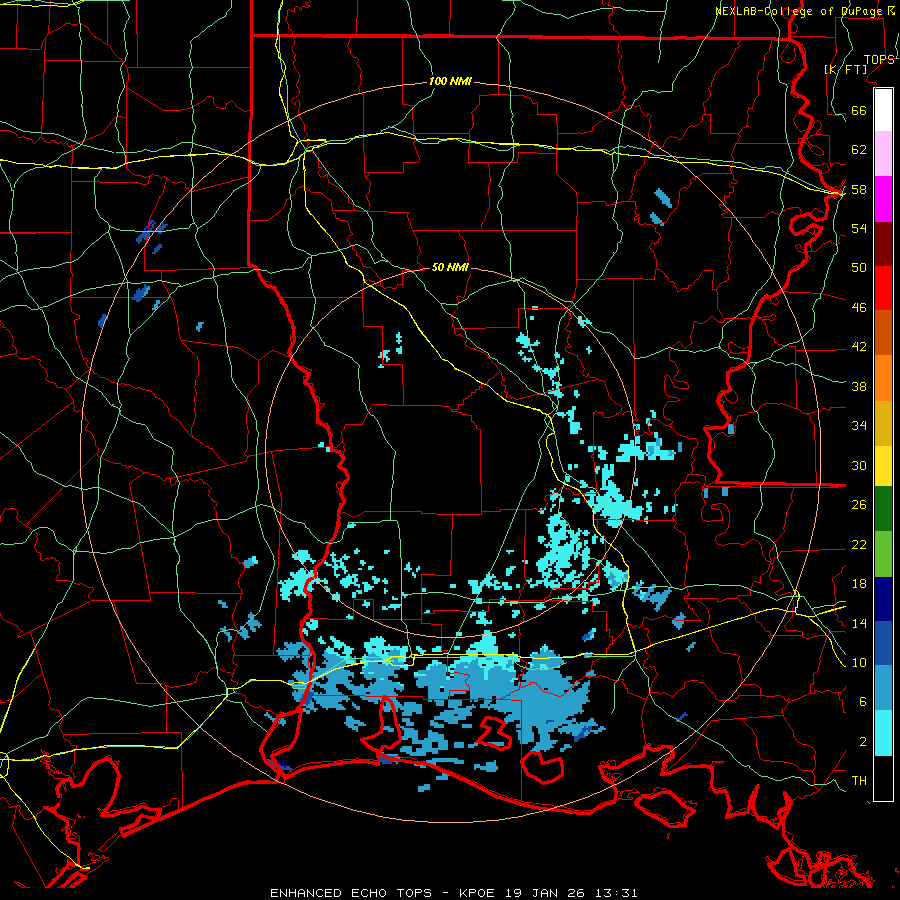Click the legend value 62
The width and height of the screenshot is (900, 900).
859,150
